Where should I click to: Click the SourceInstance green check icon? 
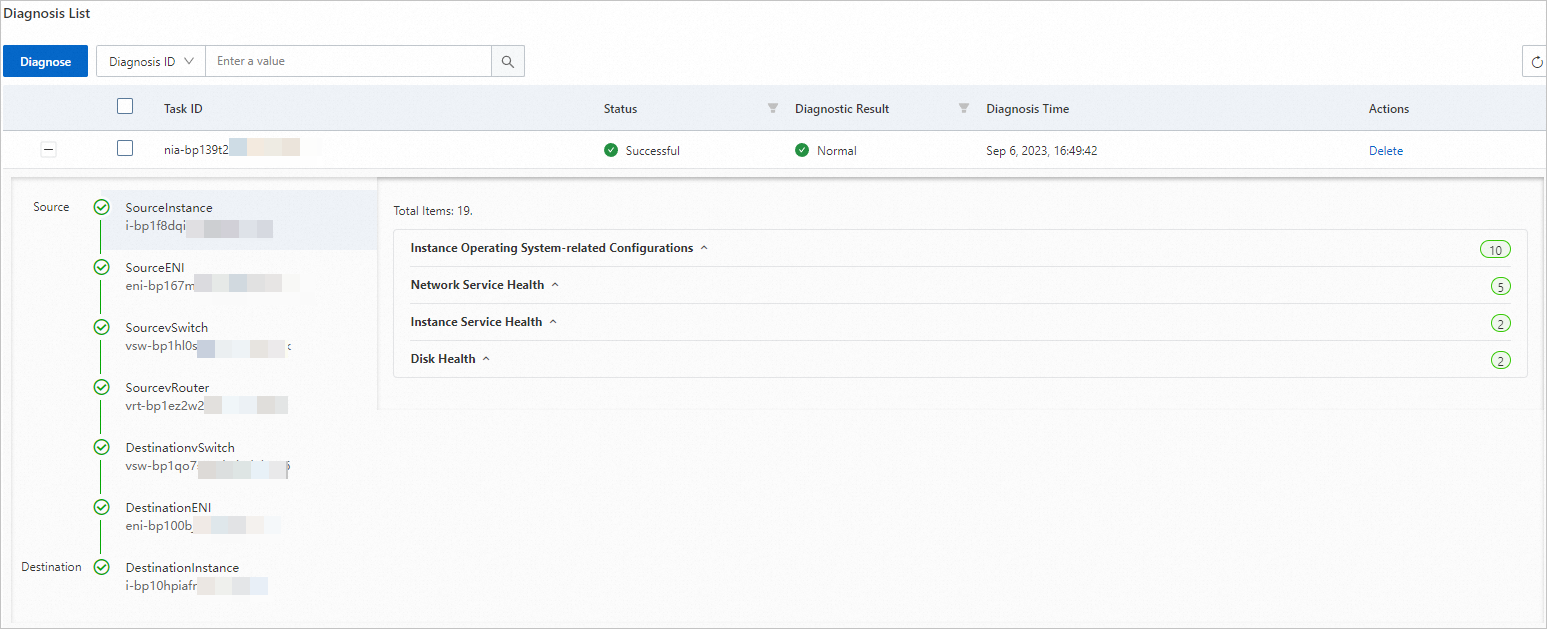(x=101, y=207)
